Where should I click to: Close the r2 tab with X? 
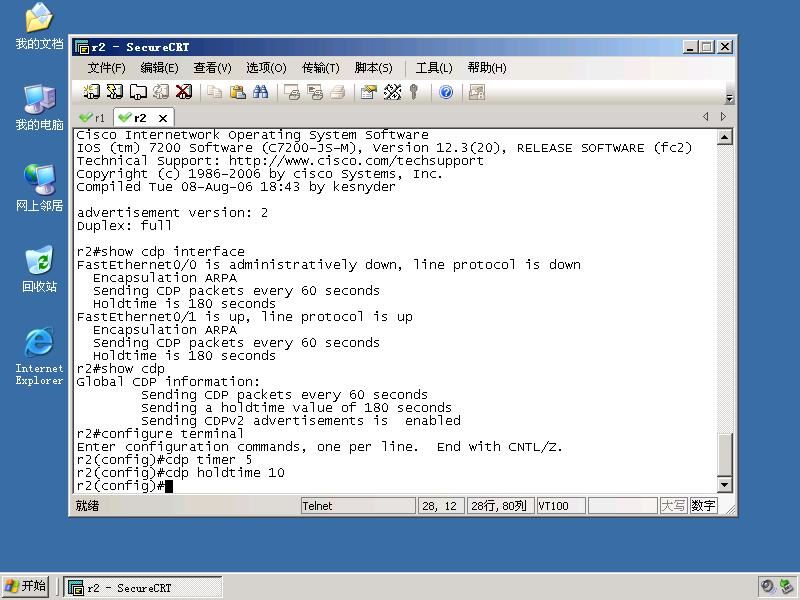(163, 118)
